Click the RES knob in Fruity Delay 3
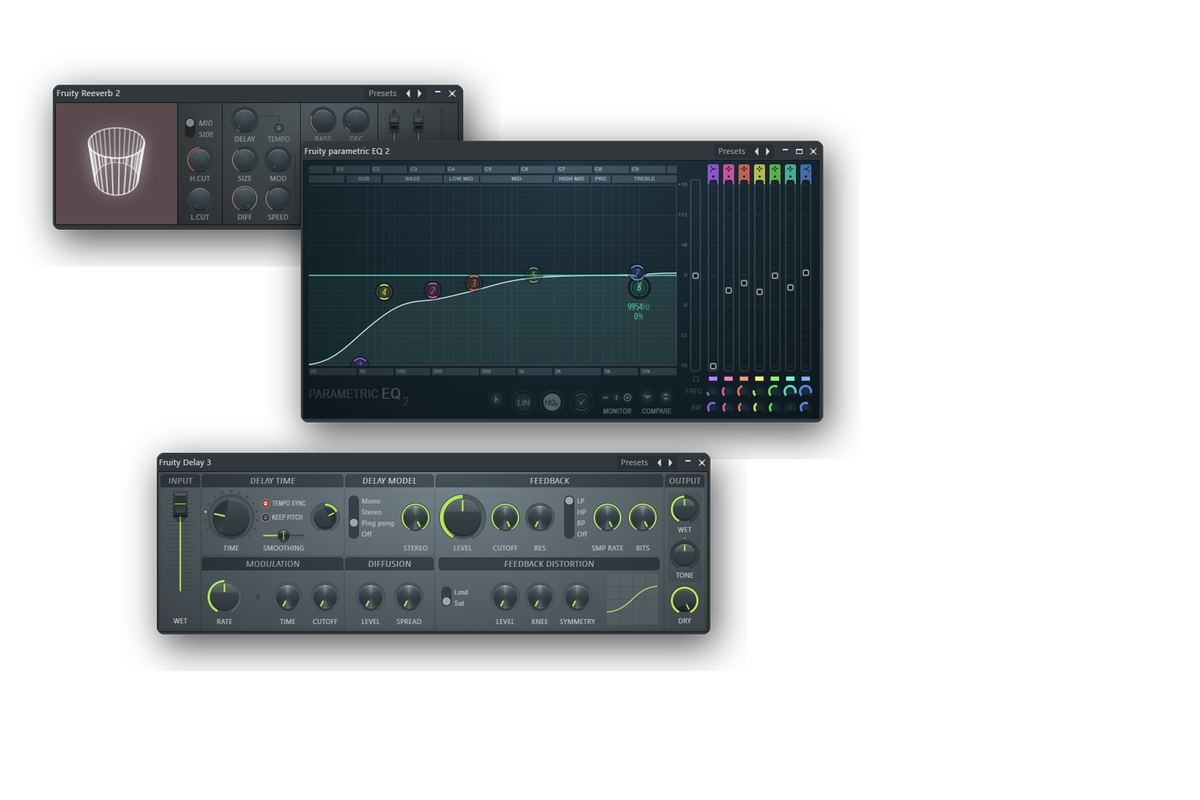 [540, 518]
